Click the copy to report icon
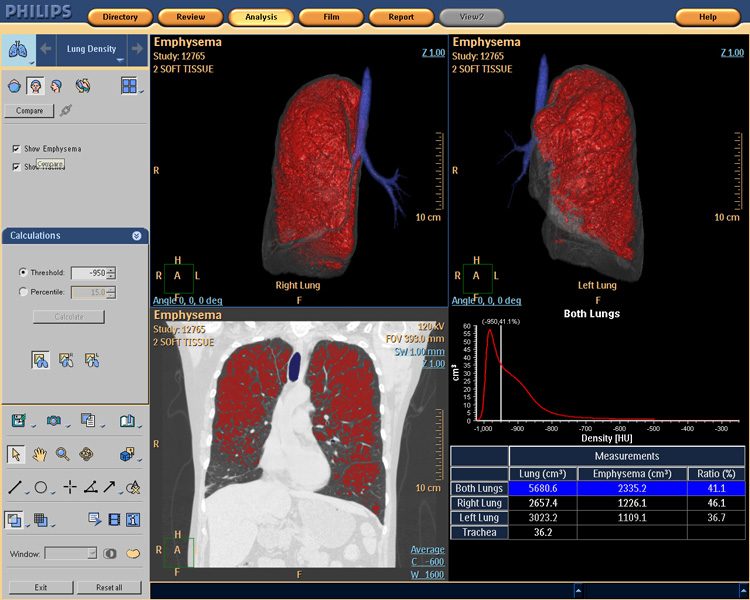 [88, 421]
